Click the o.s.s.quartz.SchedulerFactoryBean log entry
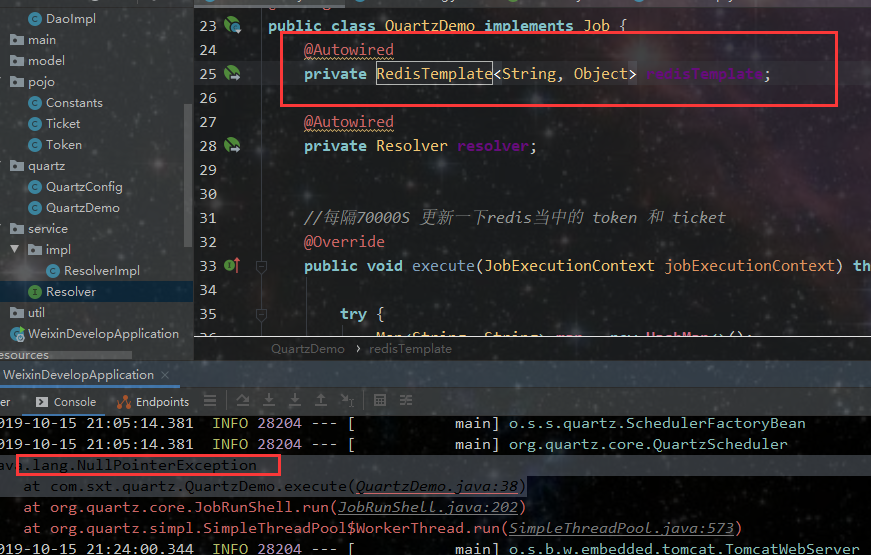Image resolution: width=871 pixels, height=555 pixels. [657, 423]
